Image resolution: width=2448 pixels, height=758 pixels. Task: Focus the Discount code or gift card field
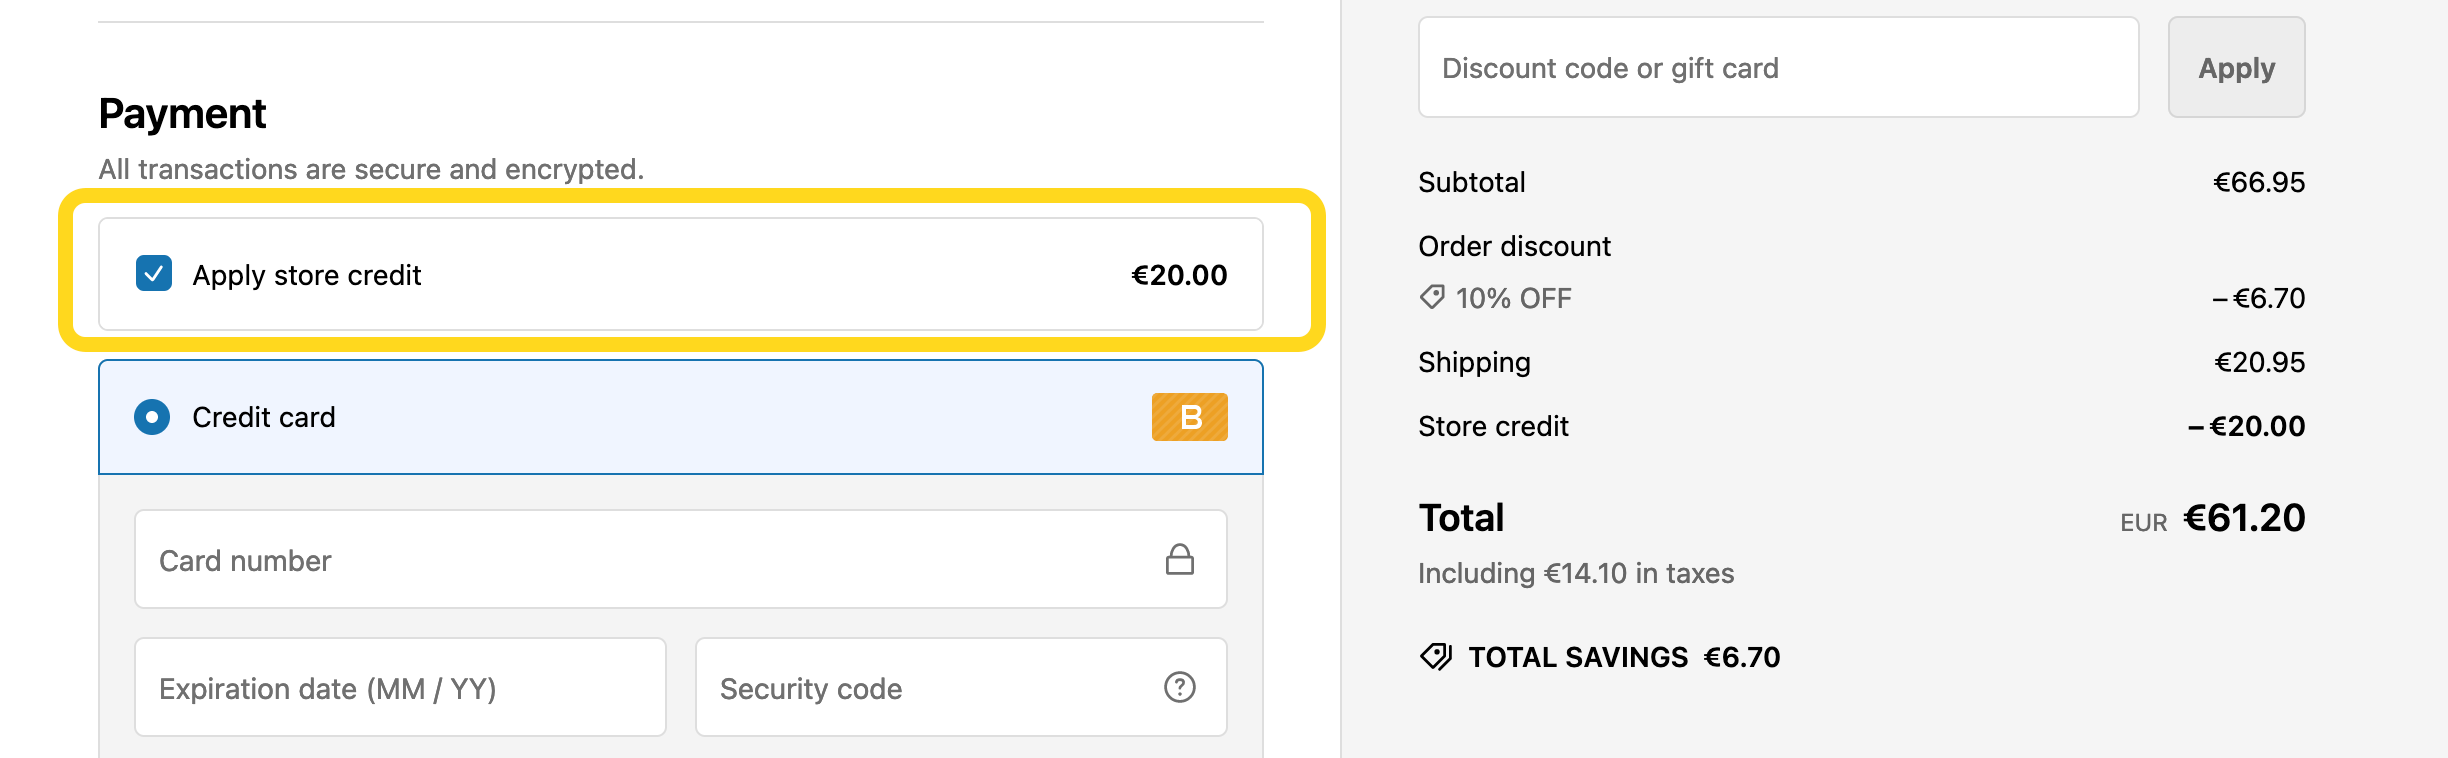coord(1778,68)
